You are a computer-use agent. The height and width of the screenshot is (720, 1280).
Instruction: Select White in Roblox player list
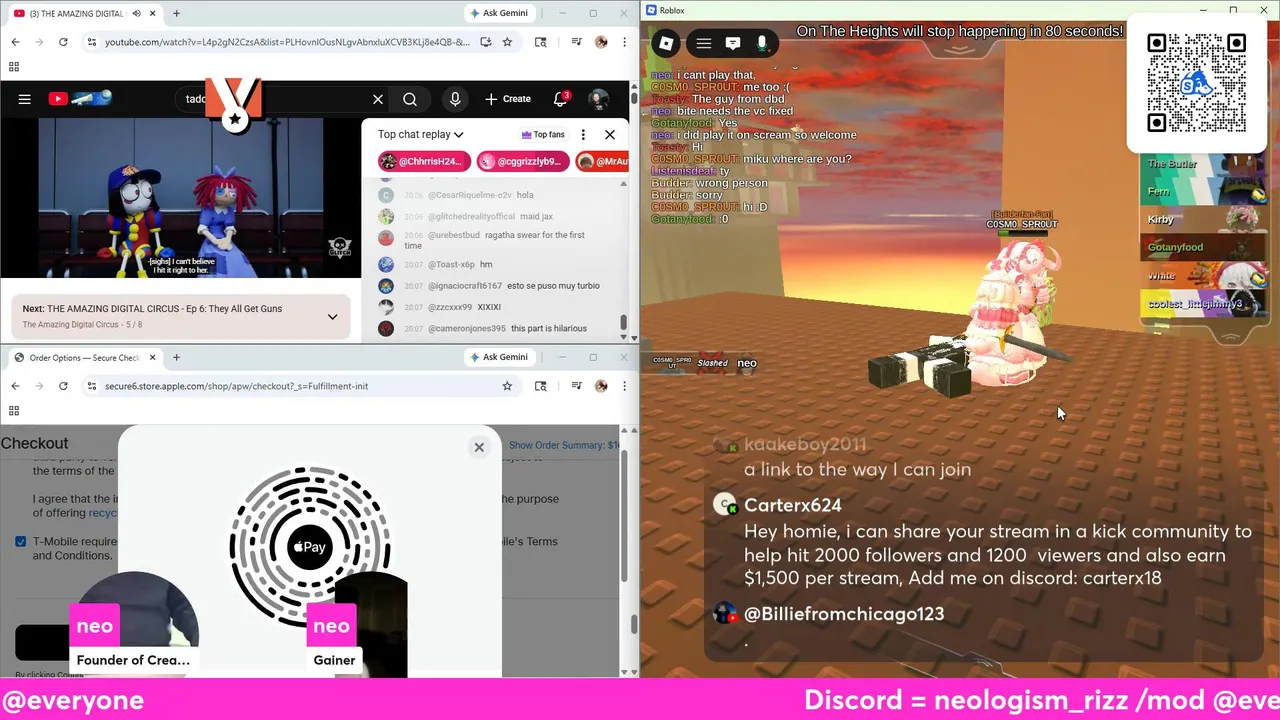pos(1202,275)
